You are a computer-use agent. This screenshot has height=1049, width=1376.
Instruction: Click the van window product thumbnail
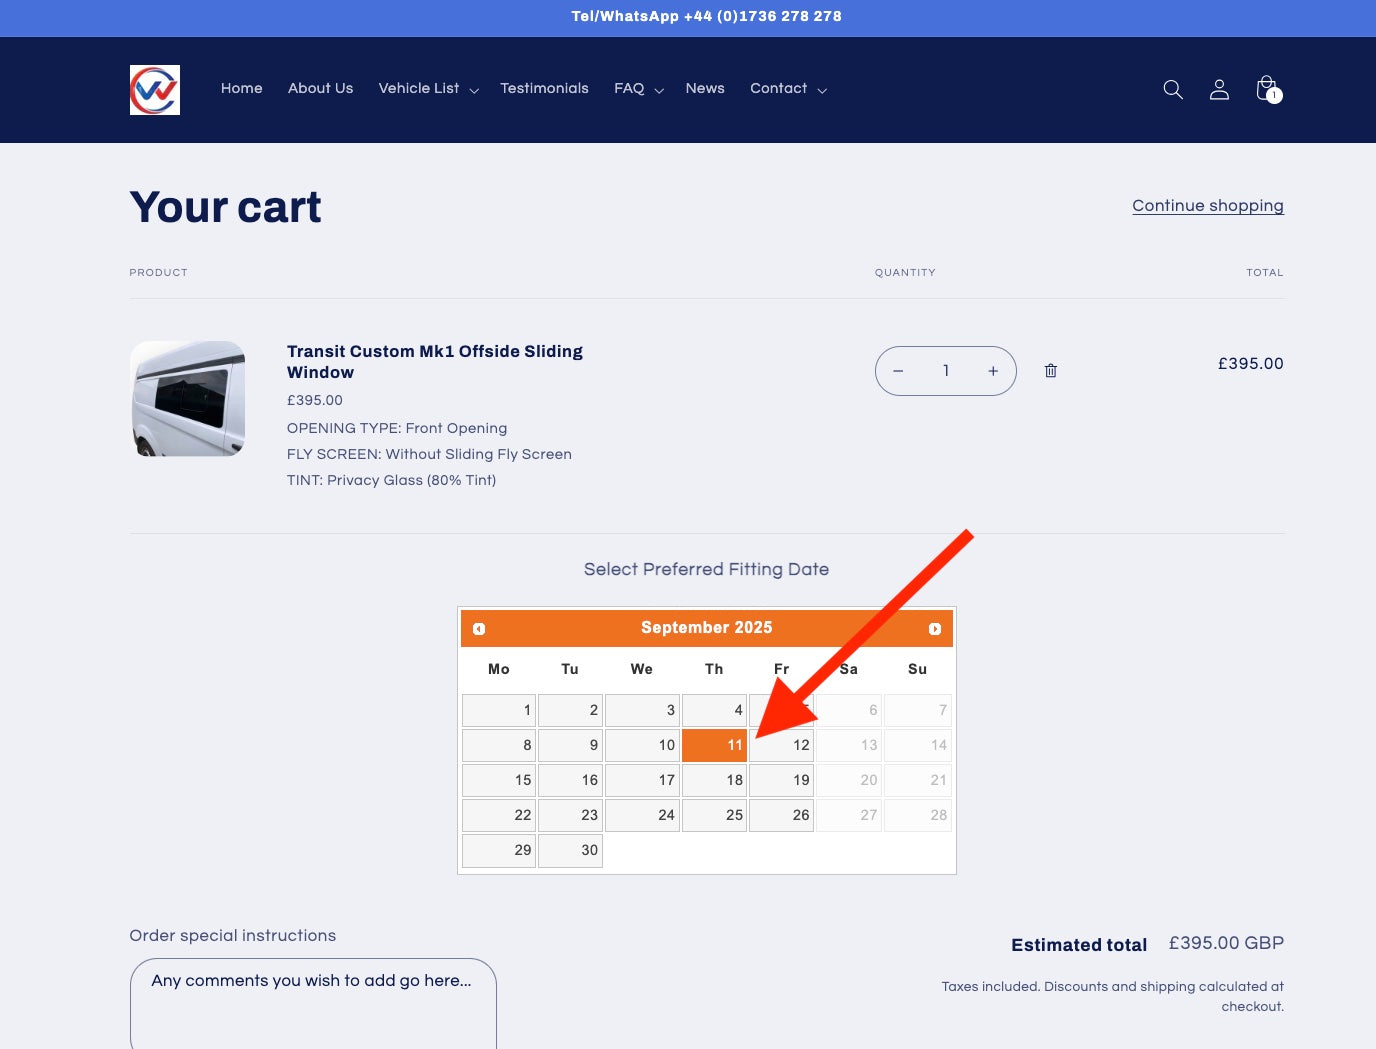point(188,399)
